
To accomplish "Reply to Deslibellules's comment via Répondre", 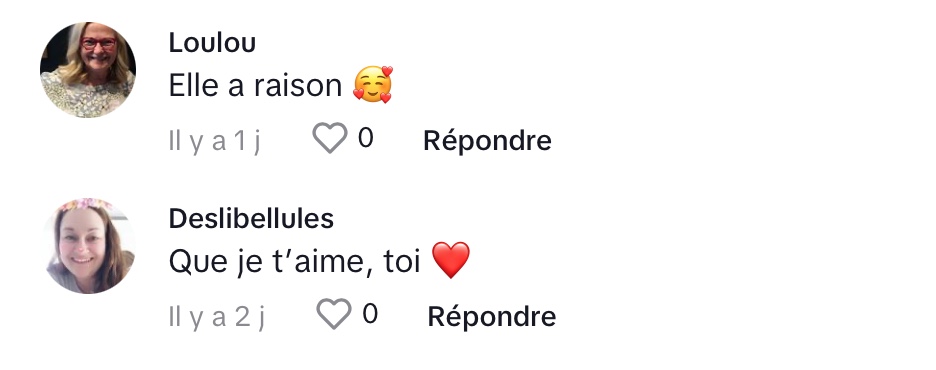I will pos(492,317).
